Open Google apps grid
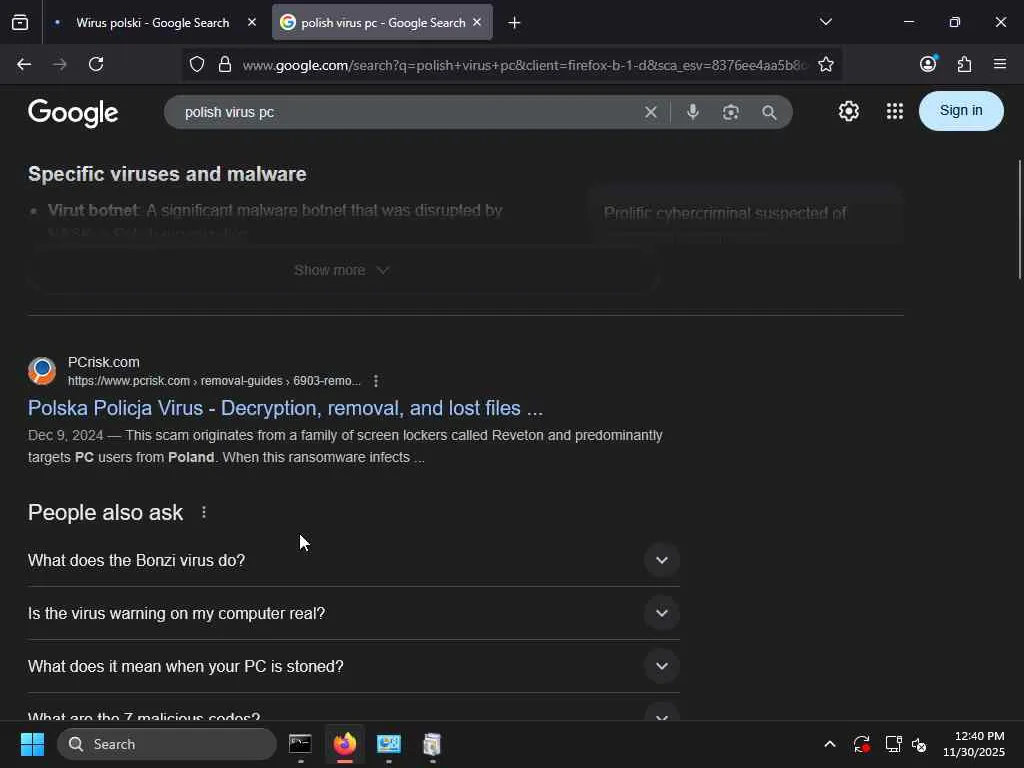 pos(895,111)
